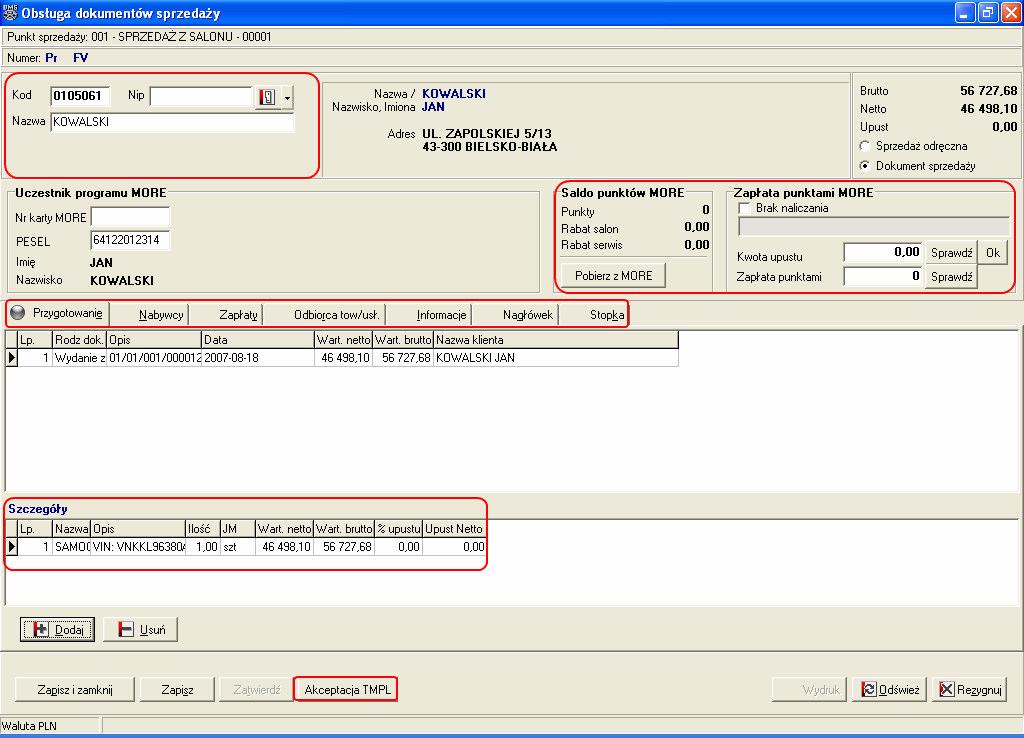Open the Informacje tab
The width and height of the screenshot is (1024, 738).
441,315
